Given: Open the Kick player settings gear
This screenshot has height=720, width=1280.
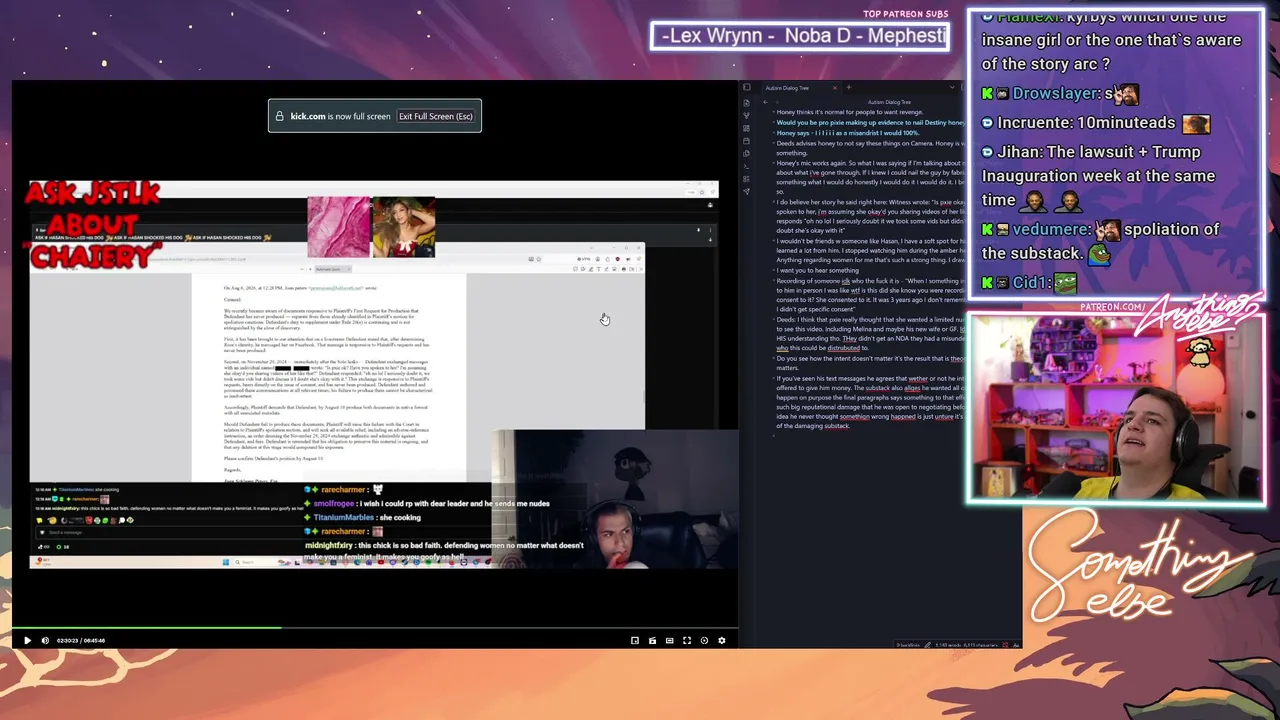Looking at the screenshot, I should pyautogui.click(x=722, y=640).
